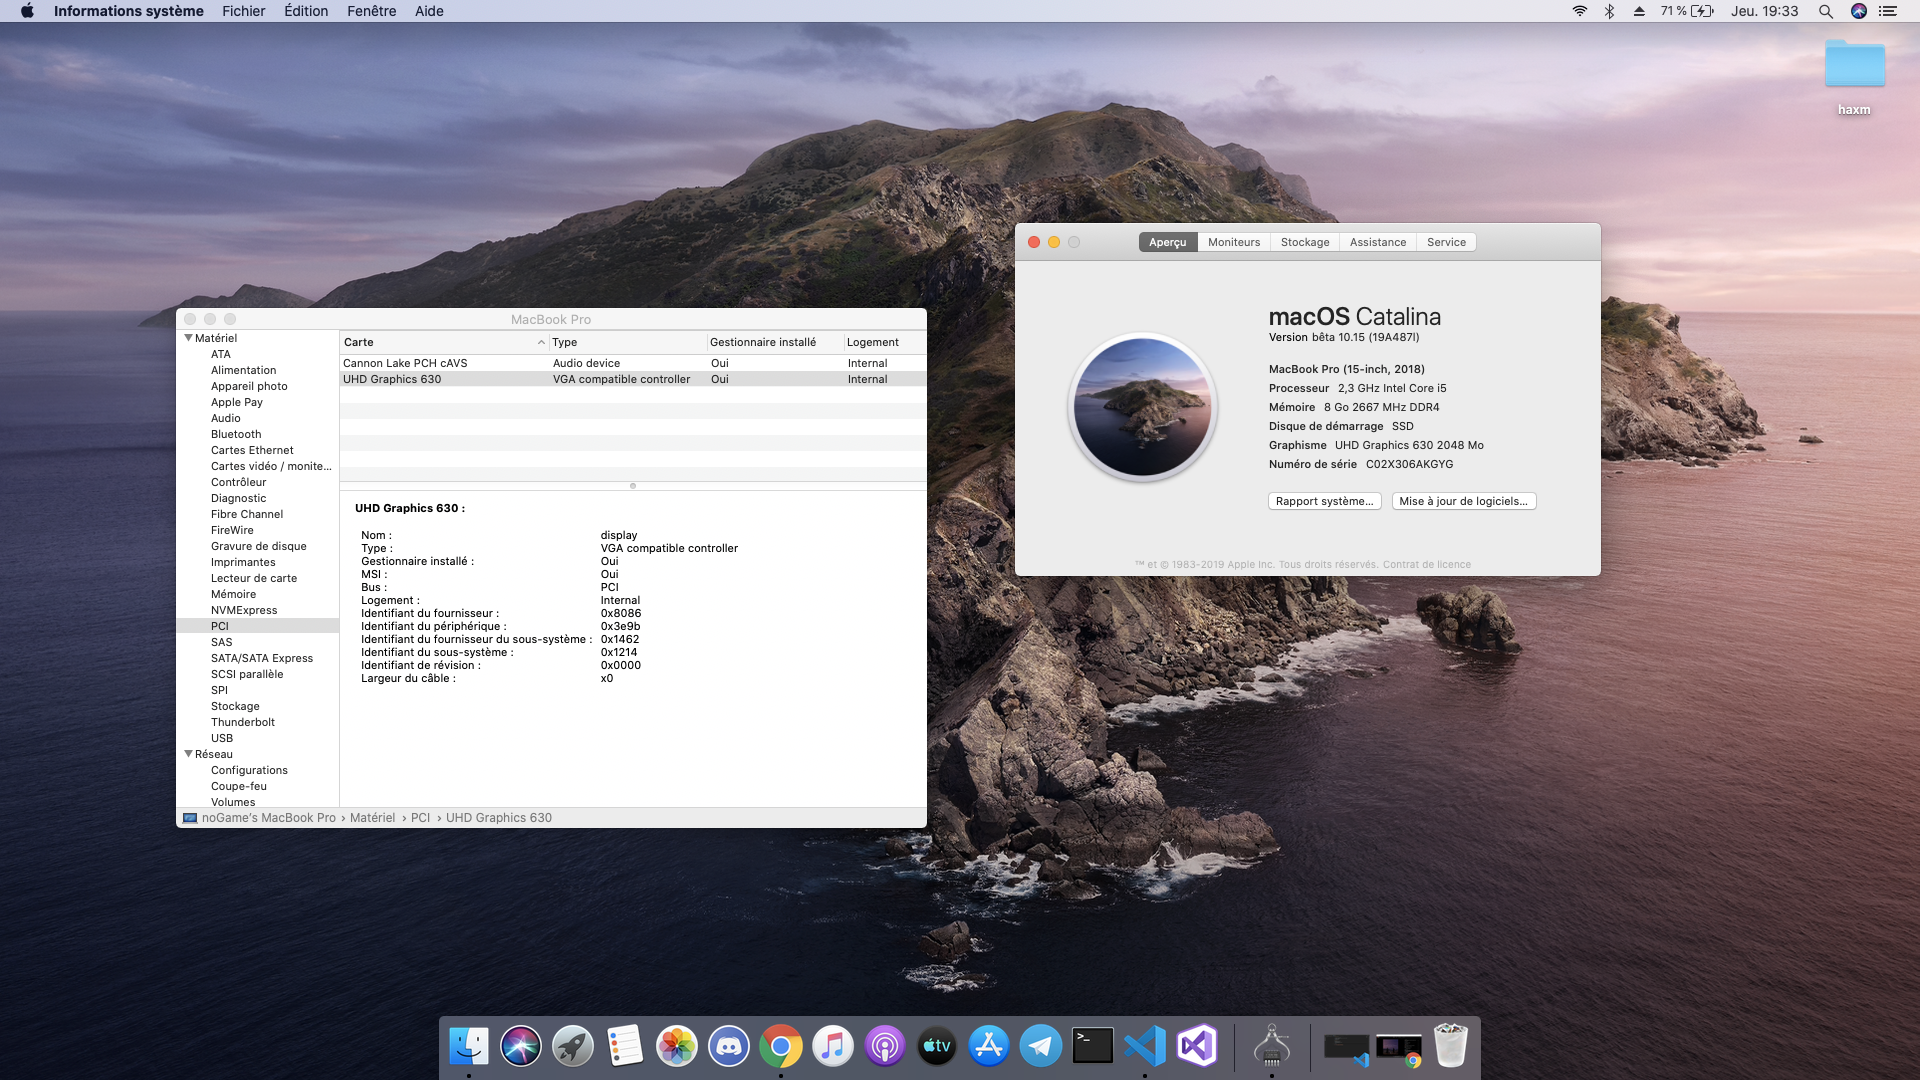Click Mise à jour de logiciels button
Image resolution: width=1920 pixels, height=1080 pixels.
(x=1463, y=501)
